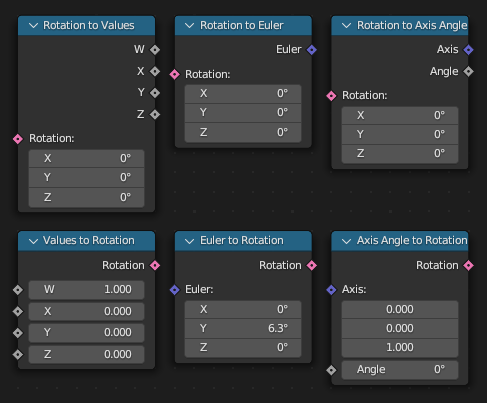Click X rotation field in Rotation to Axis Angle

[x=400, y=115]
